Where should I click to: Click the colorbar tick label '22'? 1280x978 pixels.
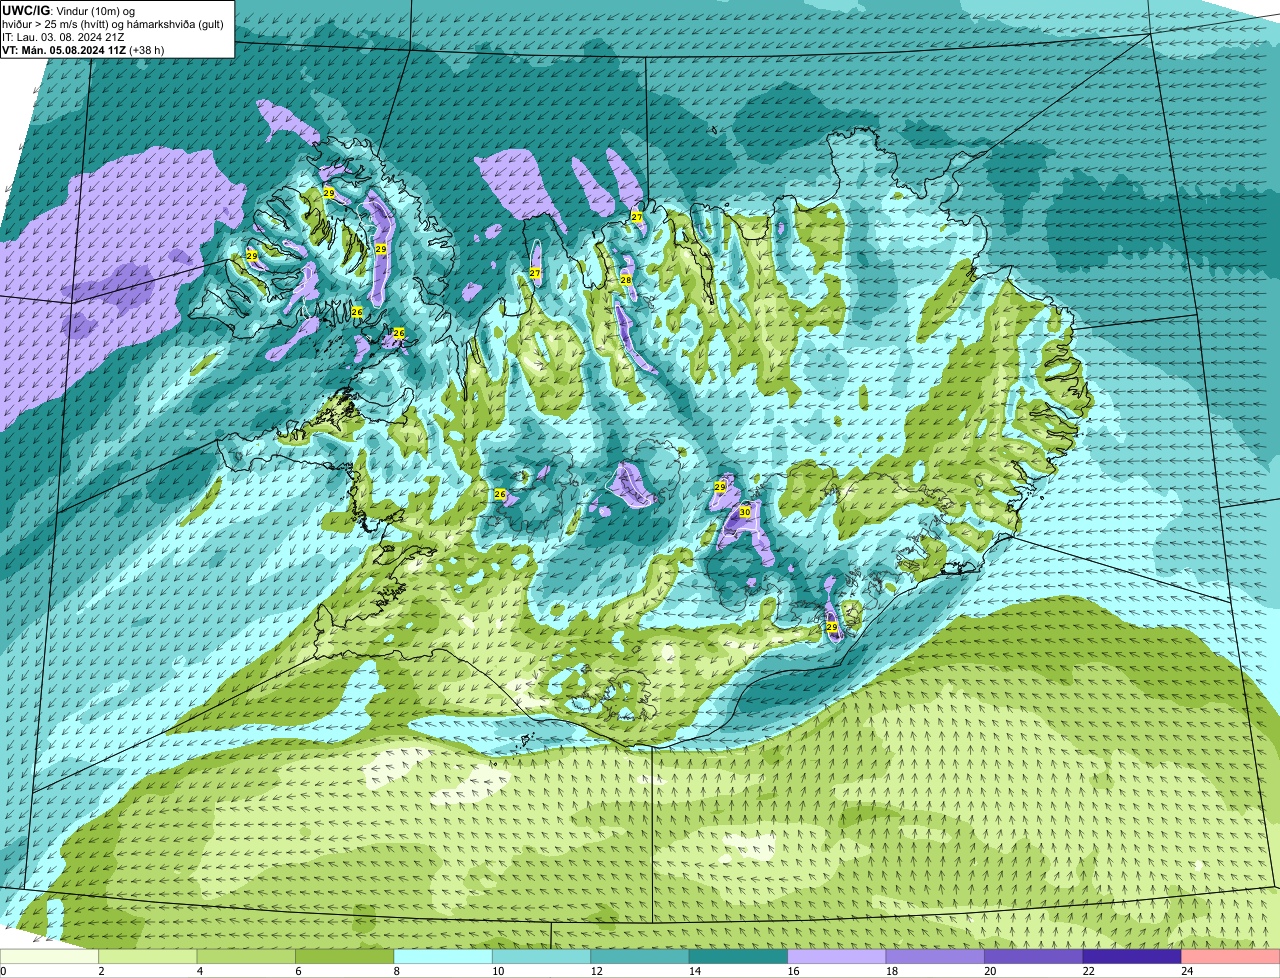(1088, 971)
